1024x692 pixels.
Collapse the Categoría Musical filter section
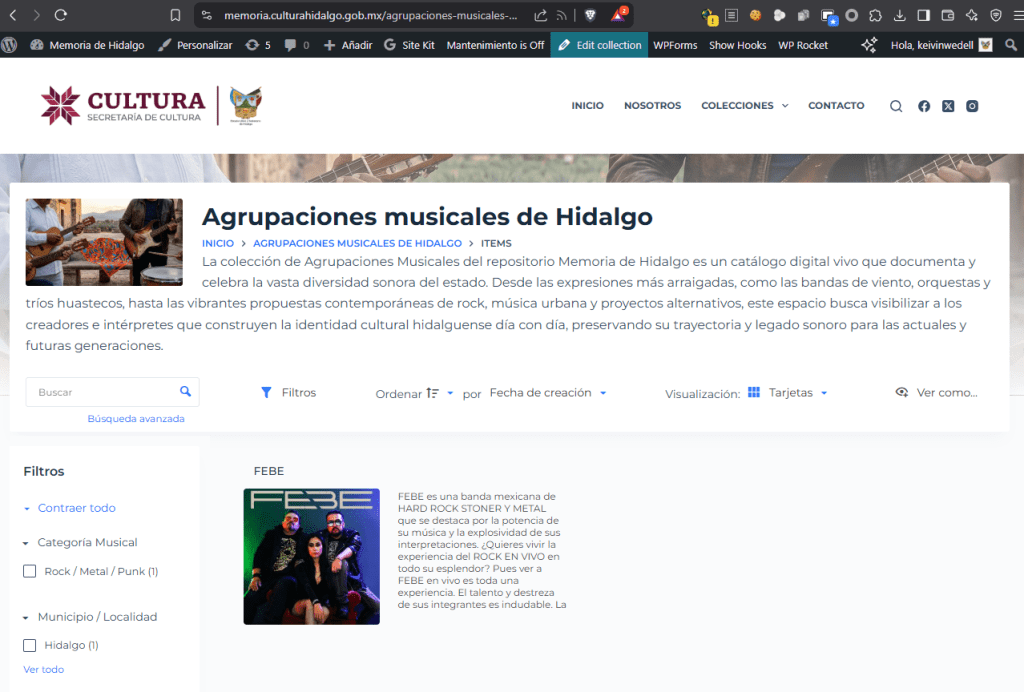point(26,543)
